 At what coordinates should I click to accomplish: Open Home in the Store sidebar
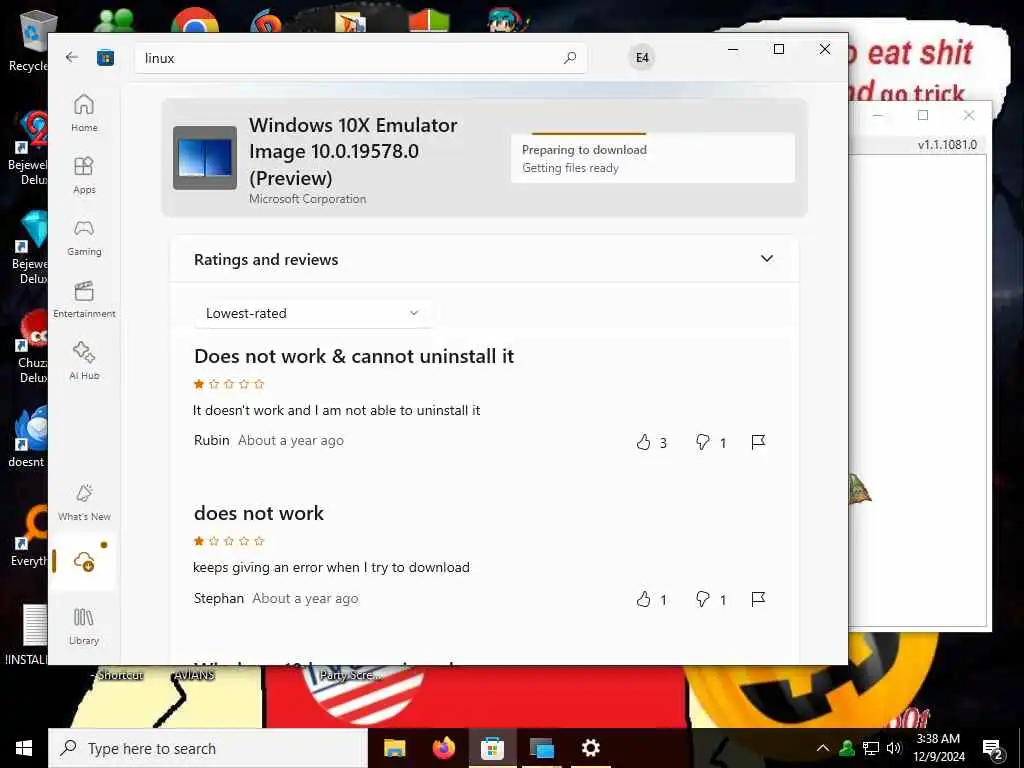(84, 113)
